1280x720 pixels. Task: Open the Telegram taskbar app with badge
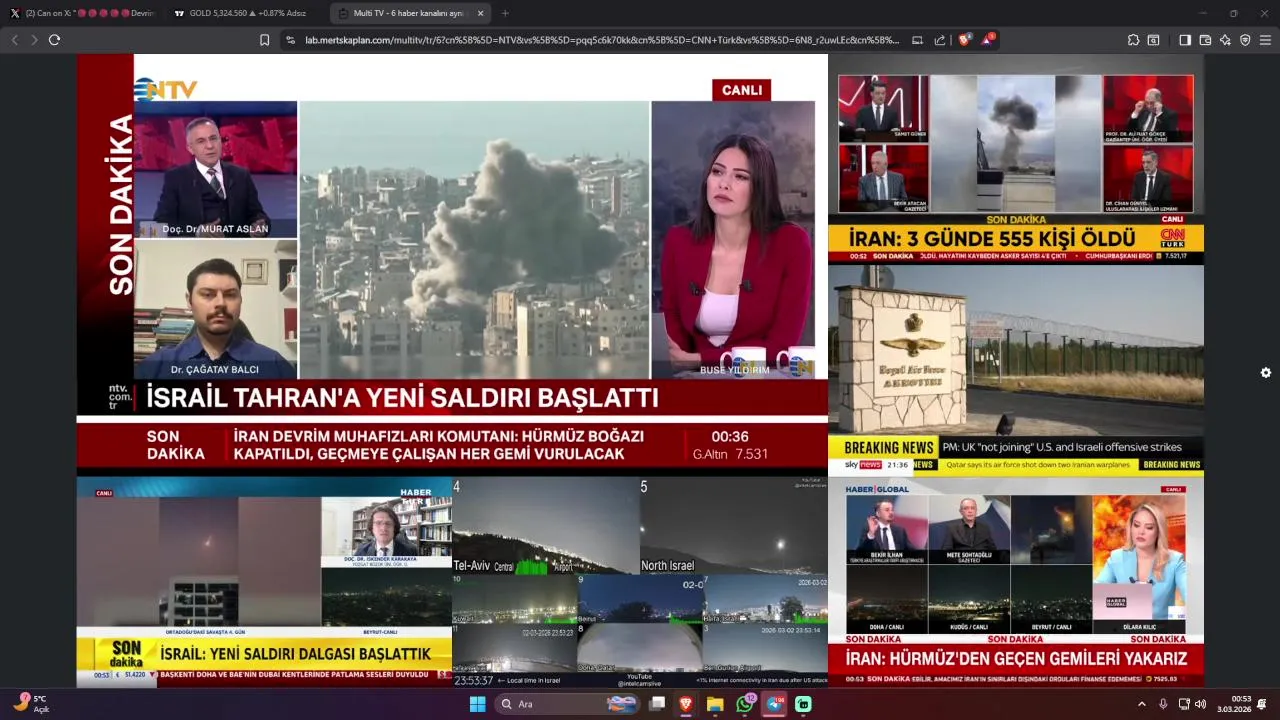click(x=774, y=704)
